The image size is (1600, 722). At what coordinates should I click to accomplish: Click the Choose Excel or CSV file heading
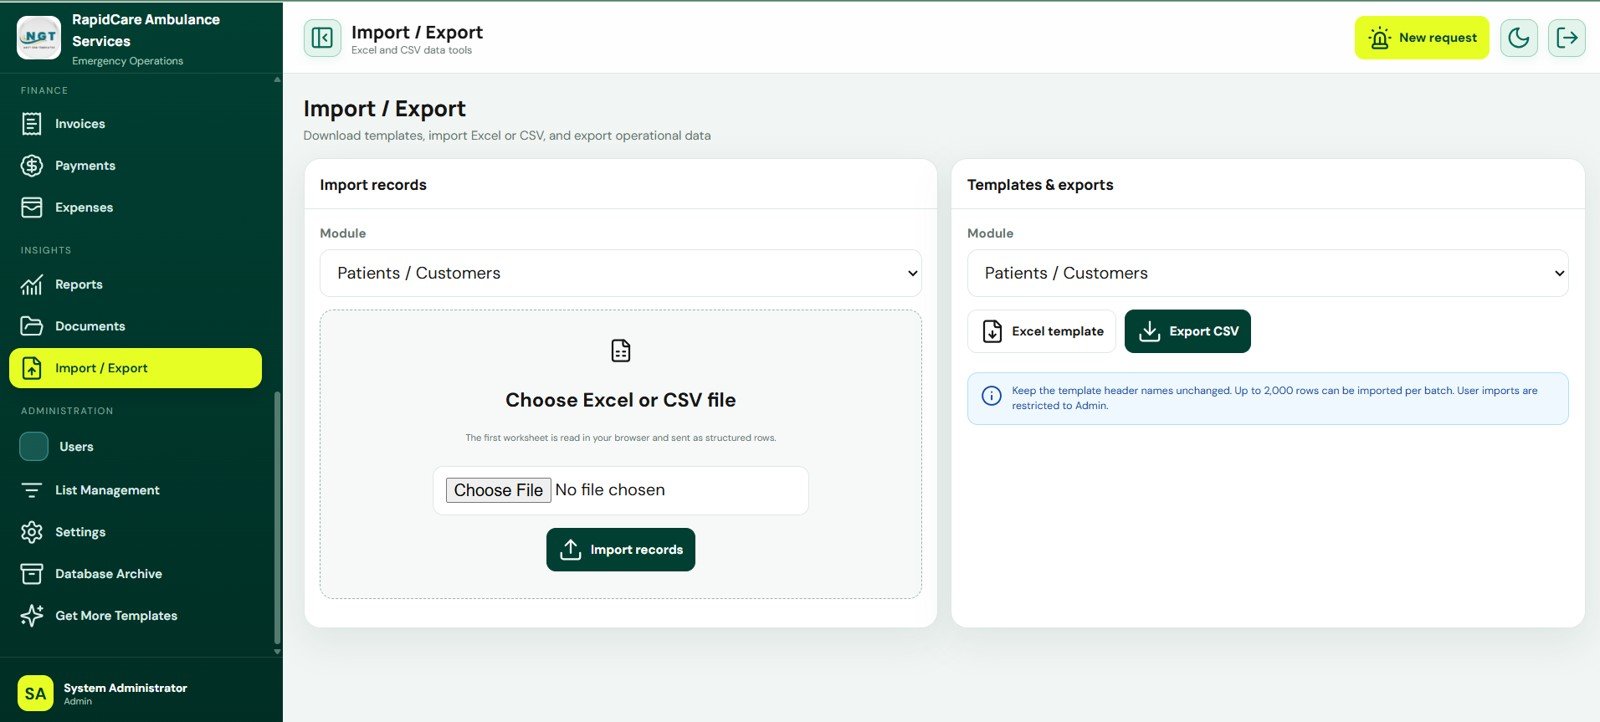pos(620,400)
